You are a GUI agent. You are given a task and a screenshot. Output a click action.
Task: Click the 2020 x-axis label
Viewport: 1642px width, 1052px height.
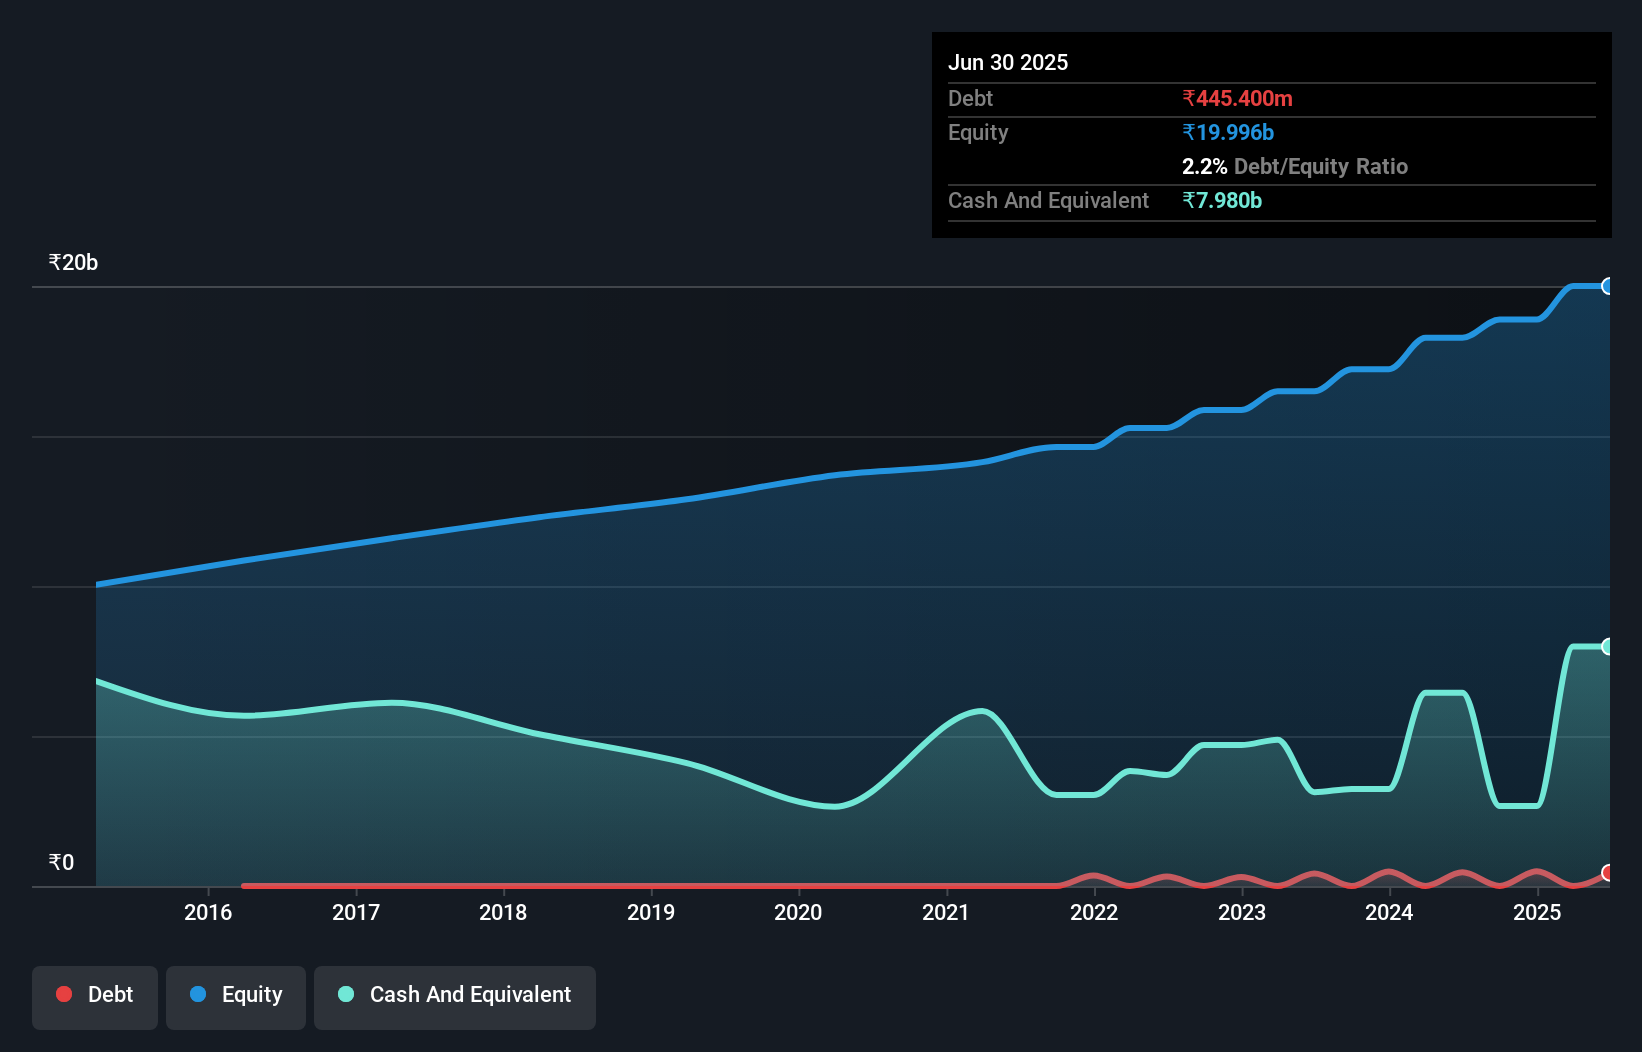coord(798,912)
